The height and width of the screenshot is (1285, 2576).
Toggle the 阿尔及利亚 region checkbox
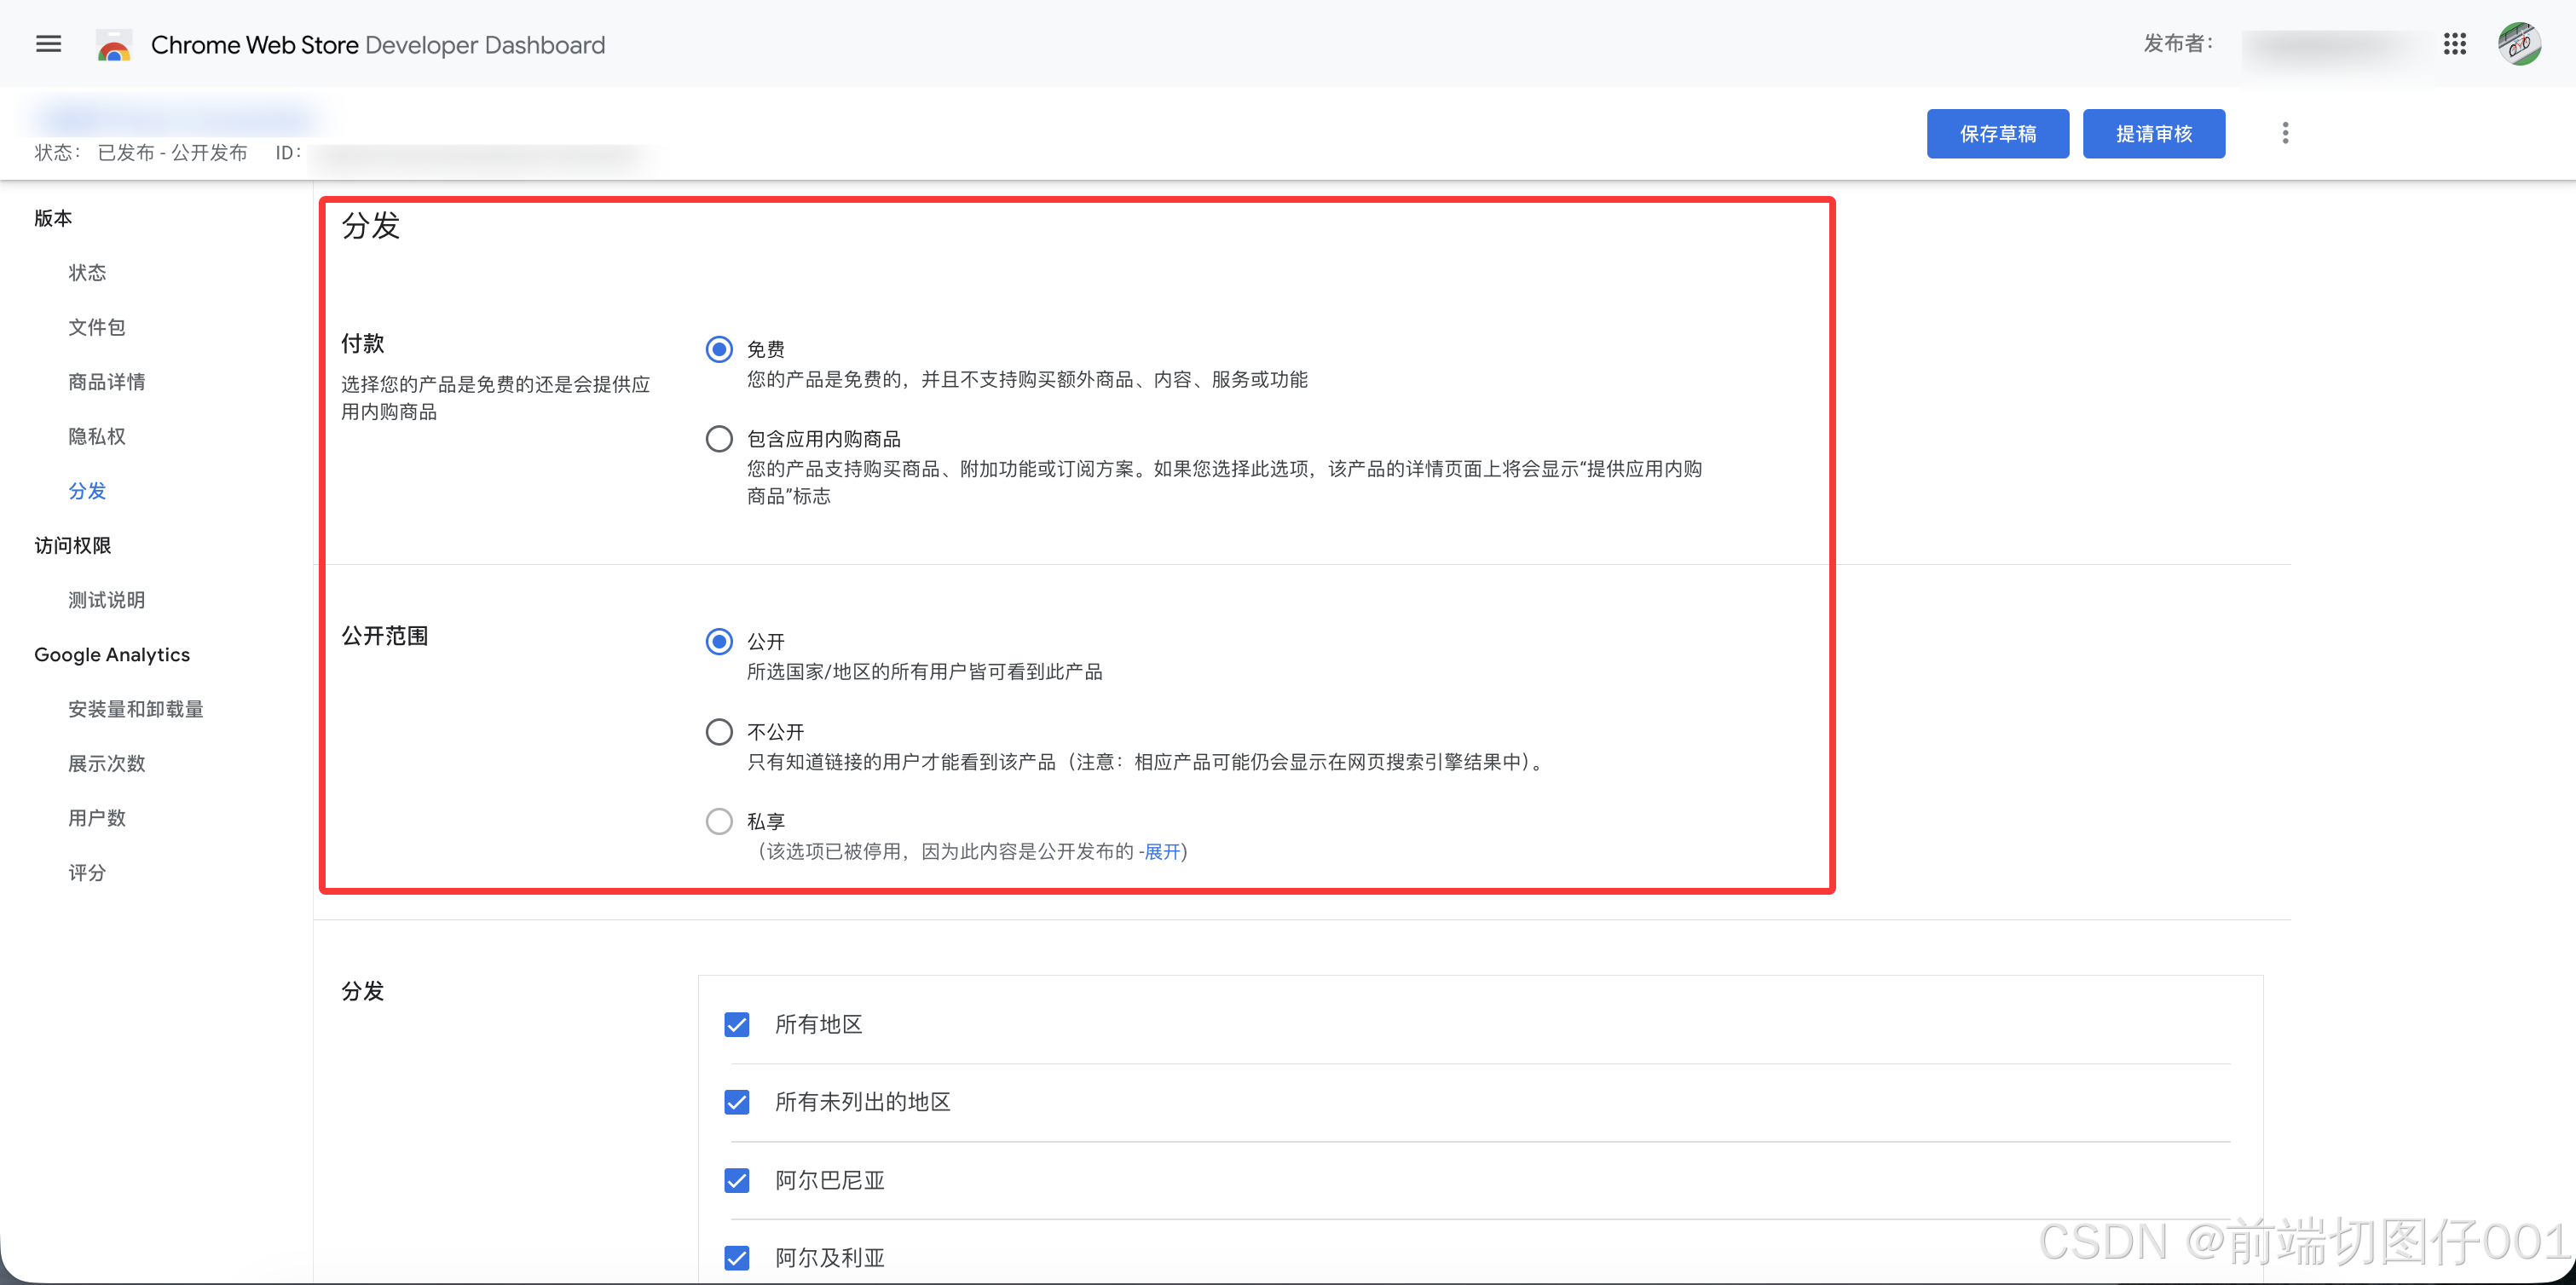pos(737,1258)
